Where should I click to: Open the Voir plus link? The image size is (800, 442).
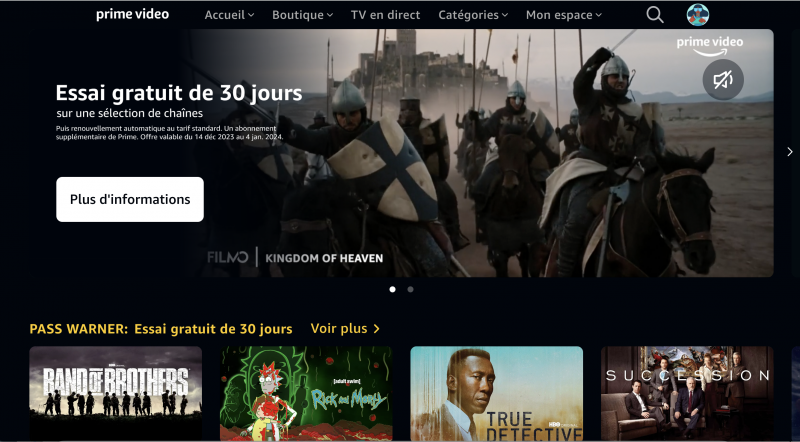345,329
